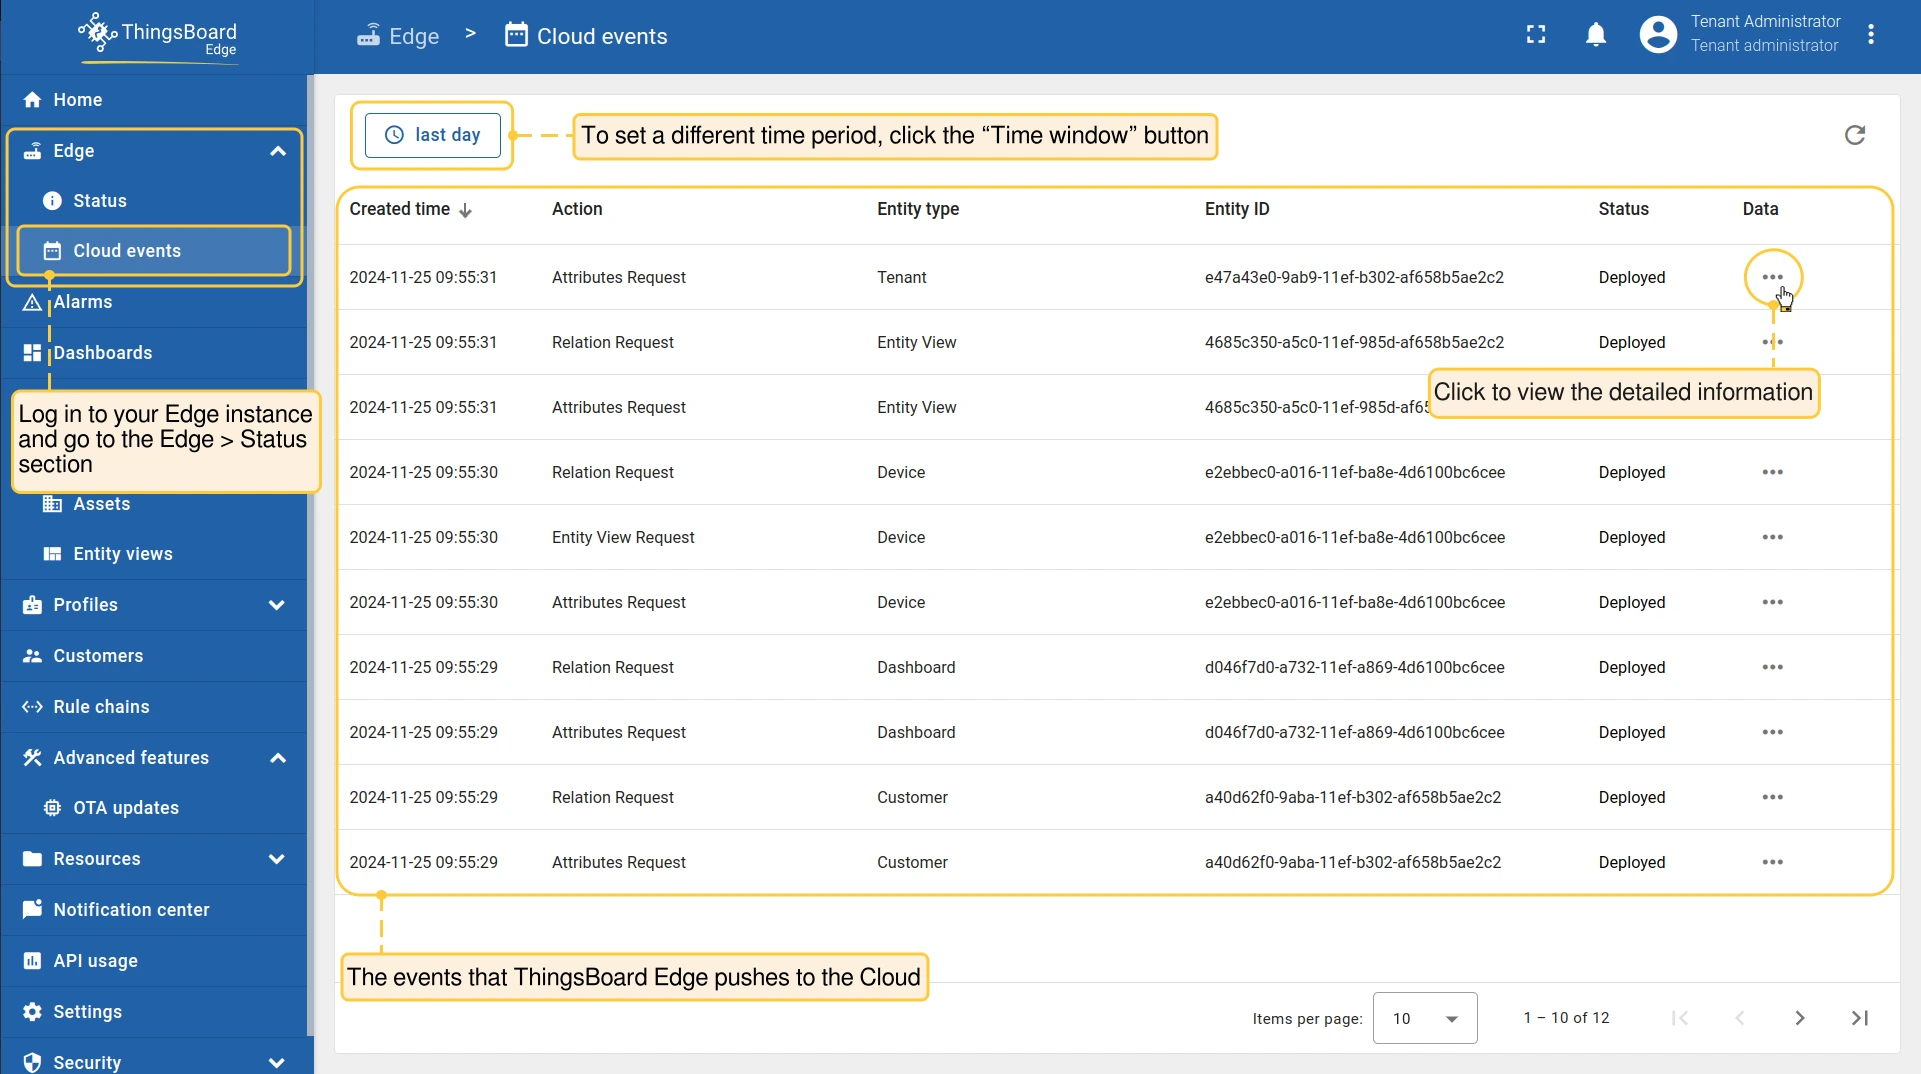Click the refresh icon above the events table
This screenshot has width=1921, height=1074.
point(1854,135)
